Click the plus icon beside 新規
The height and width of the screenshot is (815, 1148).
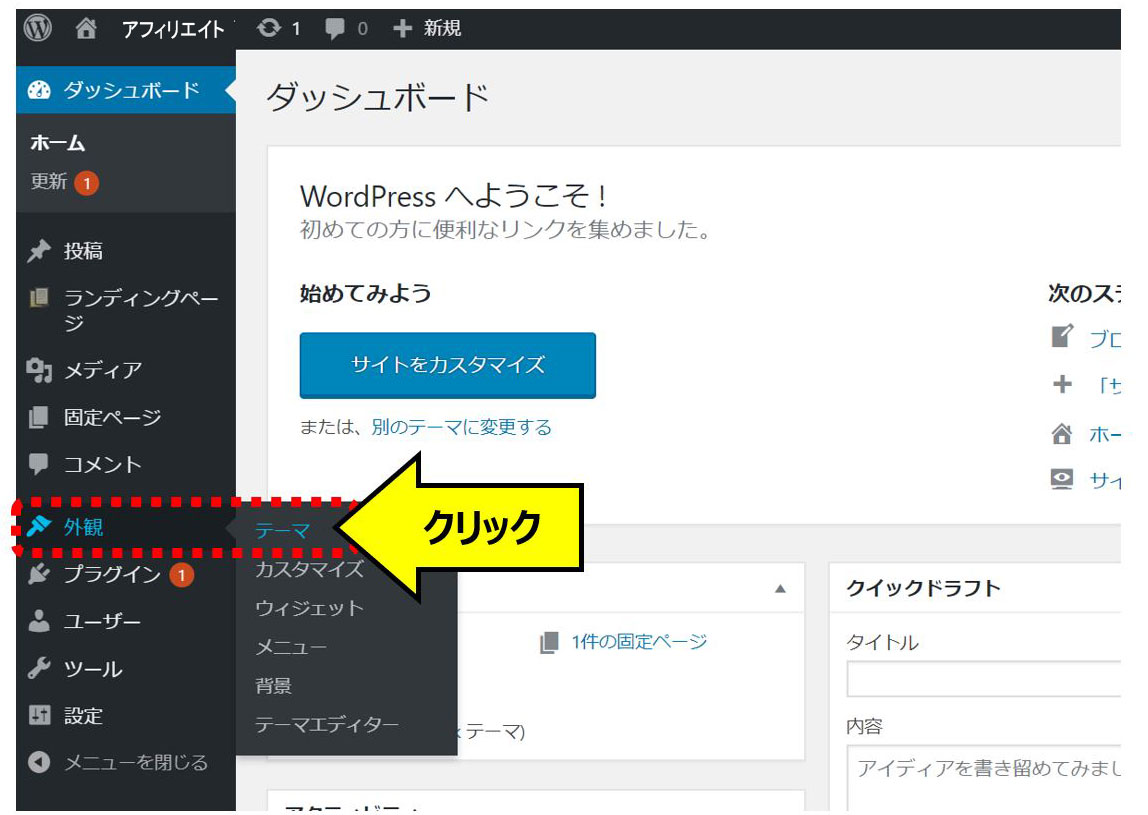coord(403,29)
